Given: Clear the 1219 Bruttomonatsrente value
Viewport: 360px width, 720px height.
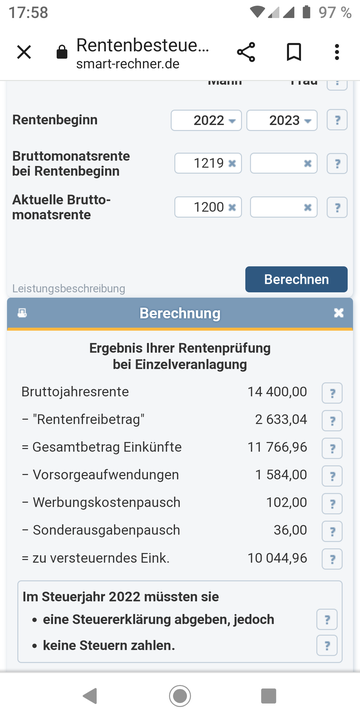Looking at the screenshot, I should click(232, 163).
